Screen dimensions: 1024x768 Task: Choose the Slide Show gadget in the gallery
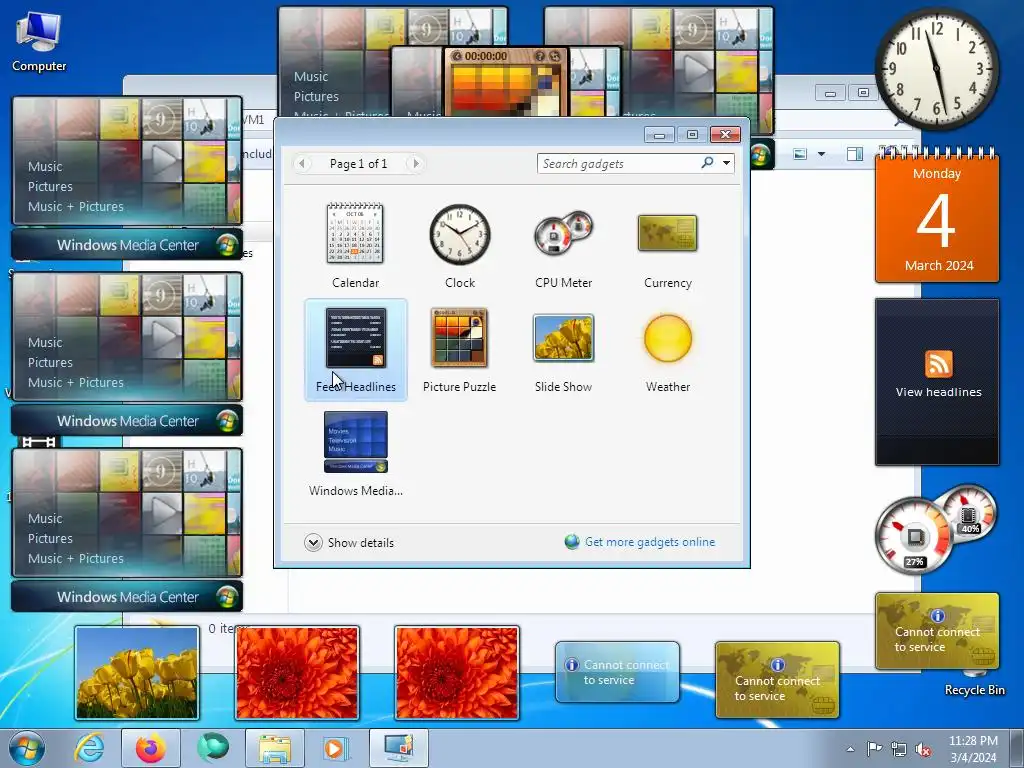click(564, 350)
